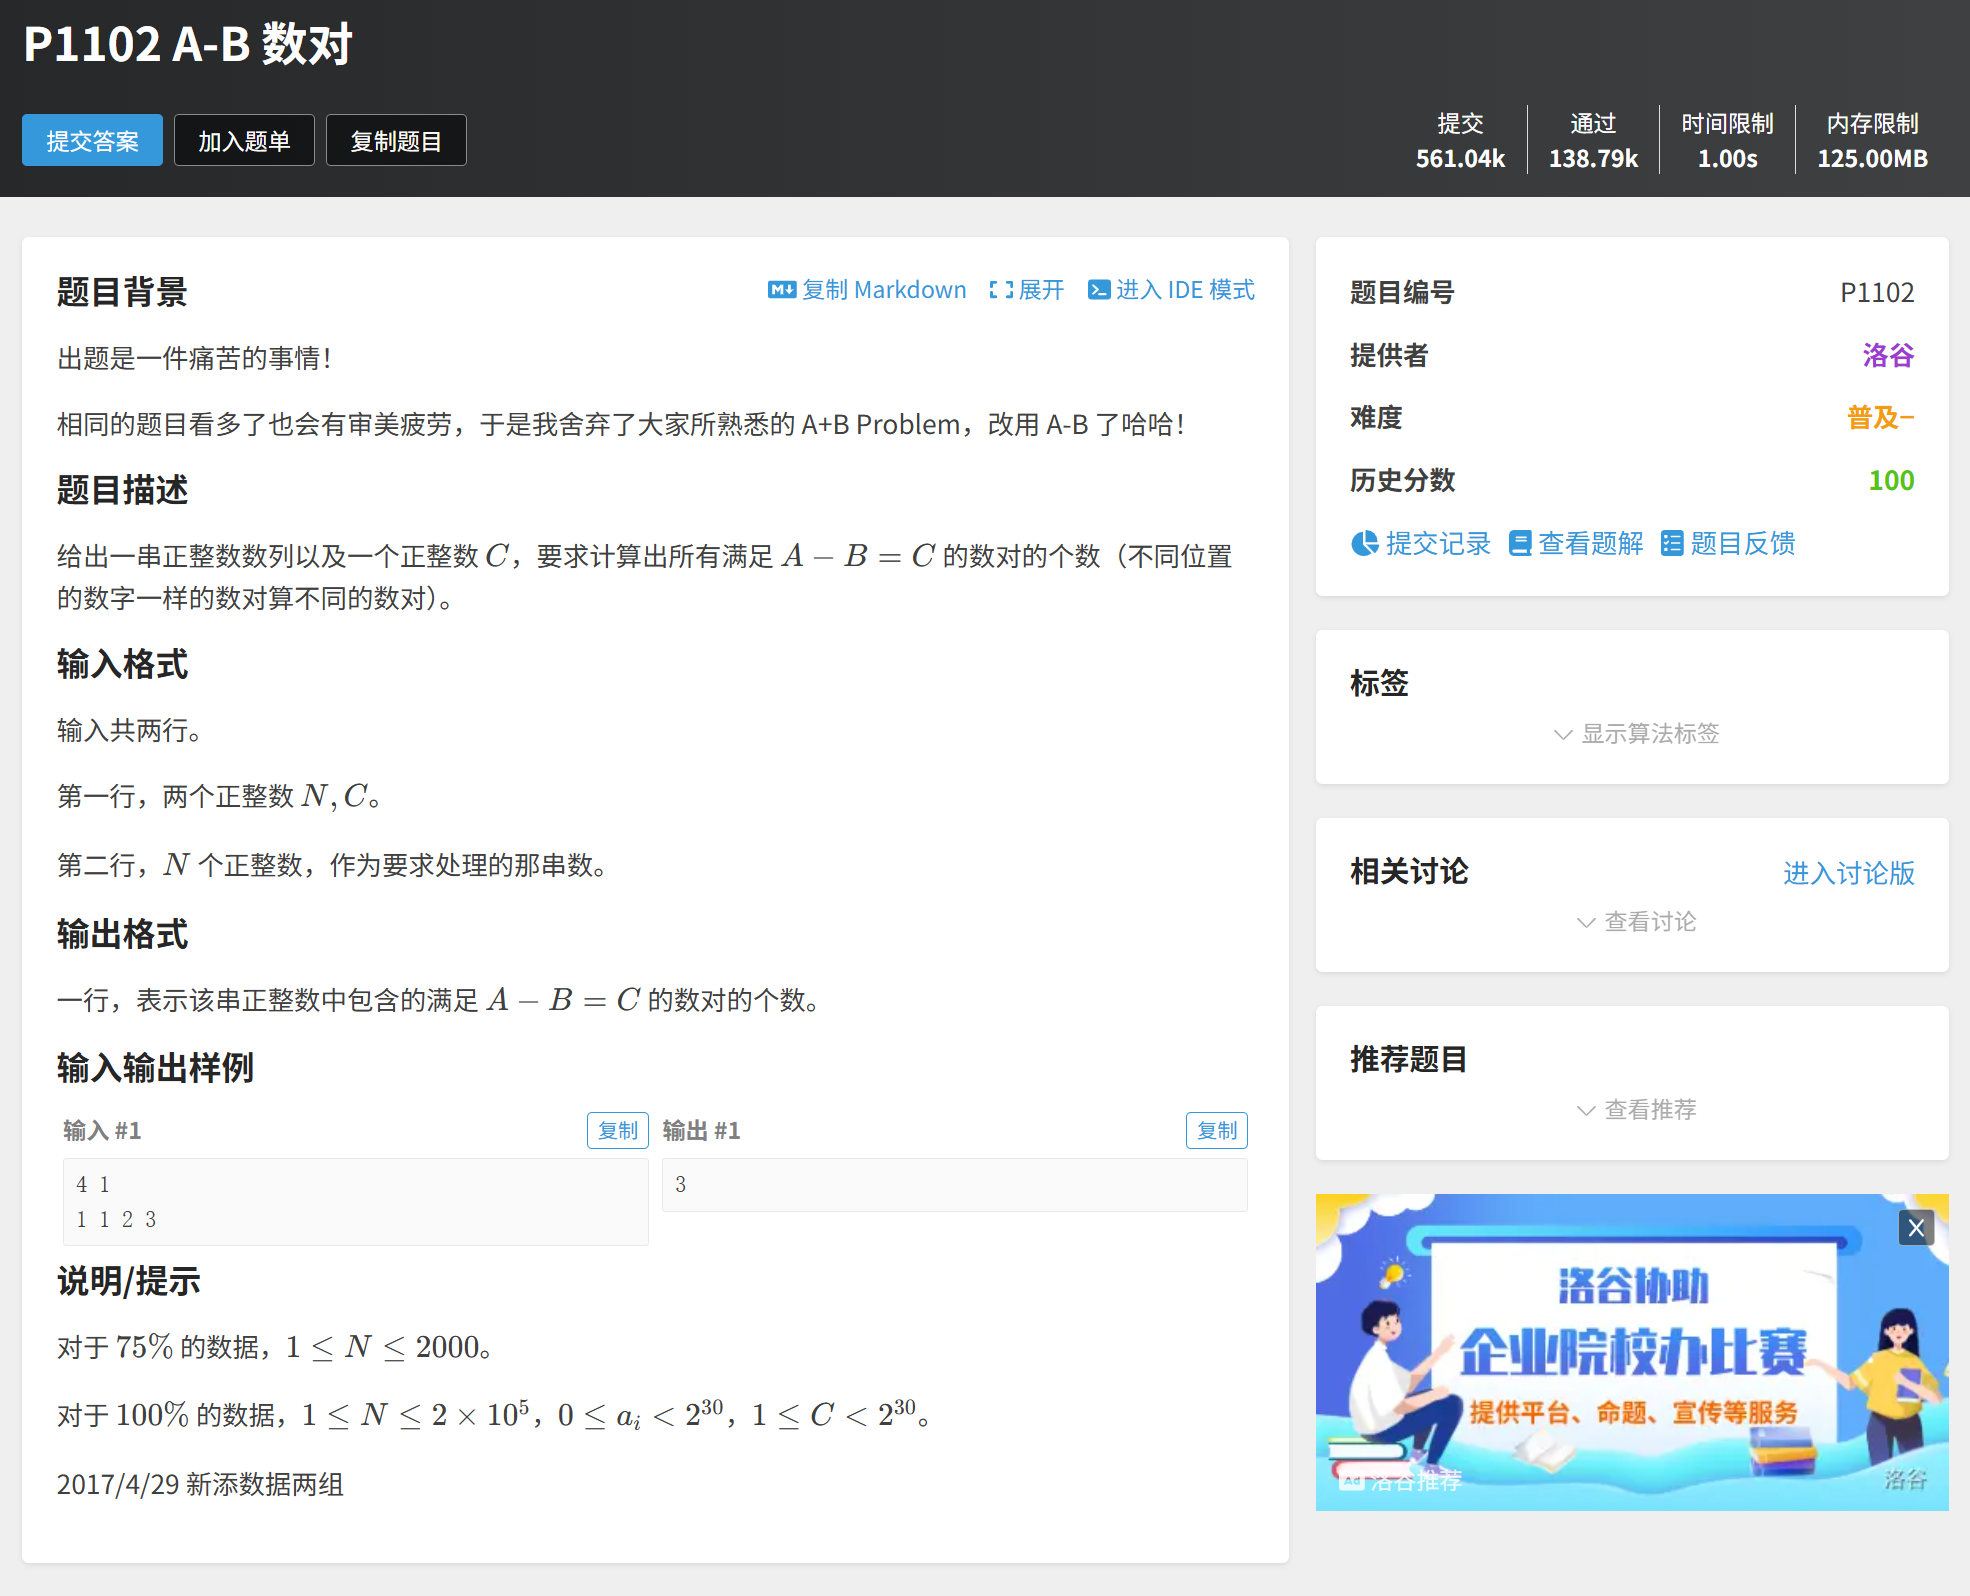
Task: Copy sample input #1 with 复制
Action: (x=617, y=1130)
